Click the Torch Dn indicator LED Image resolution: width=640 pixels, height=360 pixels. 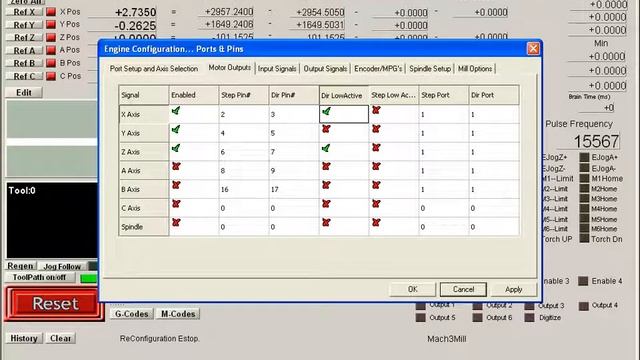pyautogui.click(x=584, y=239)
